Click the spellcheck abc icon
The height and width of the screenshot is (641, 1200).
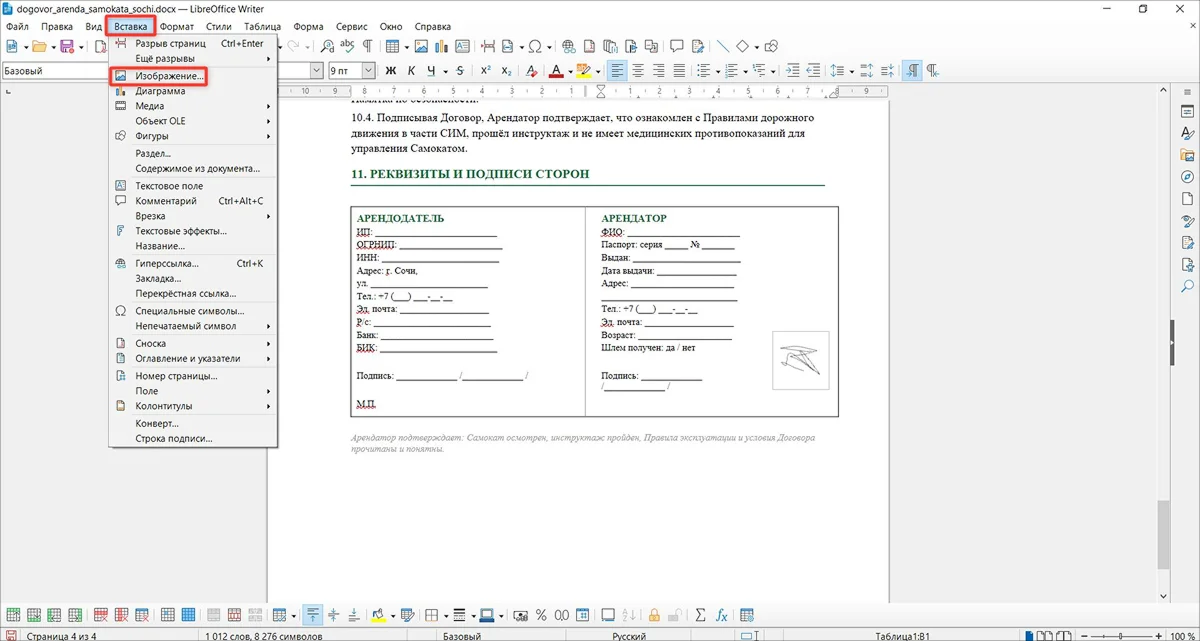point(348,46)
